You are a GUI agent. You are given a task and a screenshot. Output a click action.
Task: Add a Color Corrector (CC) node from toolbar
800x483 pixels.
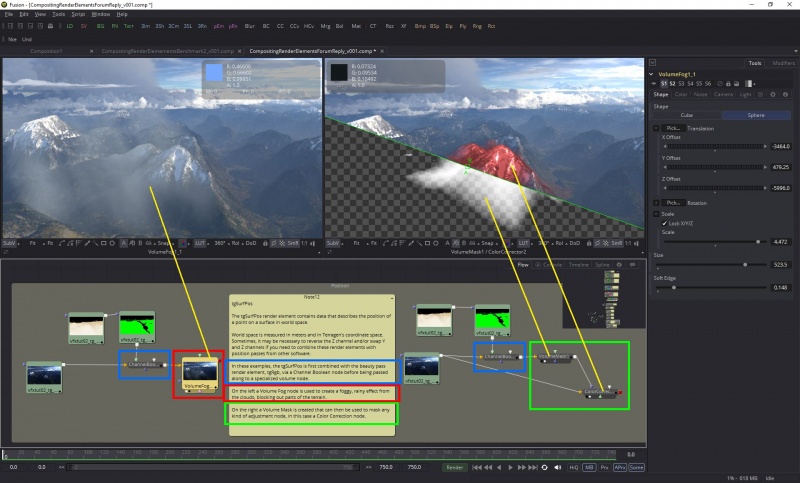pyautogui.click(x=280, y=26)
